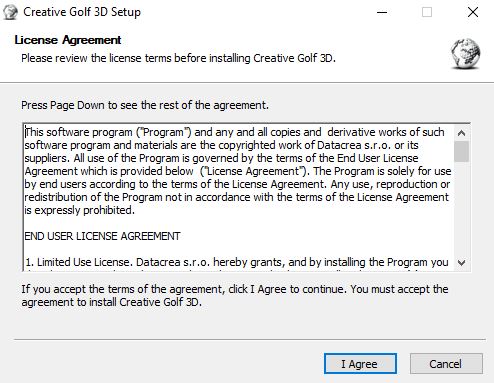This screenshot has width=494, height=383.
Task: Click the Limited Use License paragraph
Action: (237, 262)
